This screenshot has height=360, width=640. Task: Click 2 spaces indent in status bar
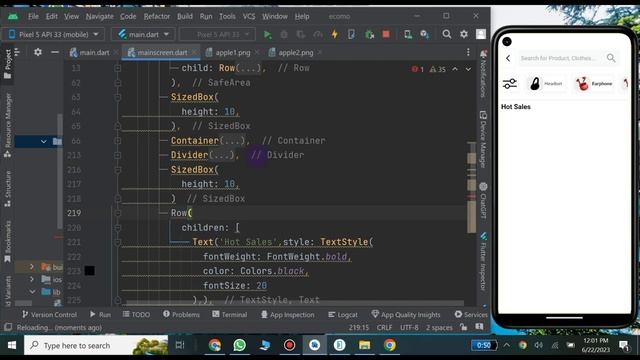pyautogui.click(x=439, y=328)
